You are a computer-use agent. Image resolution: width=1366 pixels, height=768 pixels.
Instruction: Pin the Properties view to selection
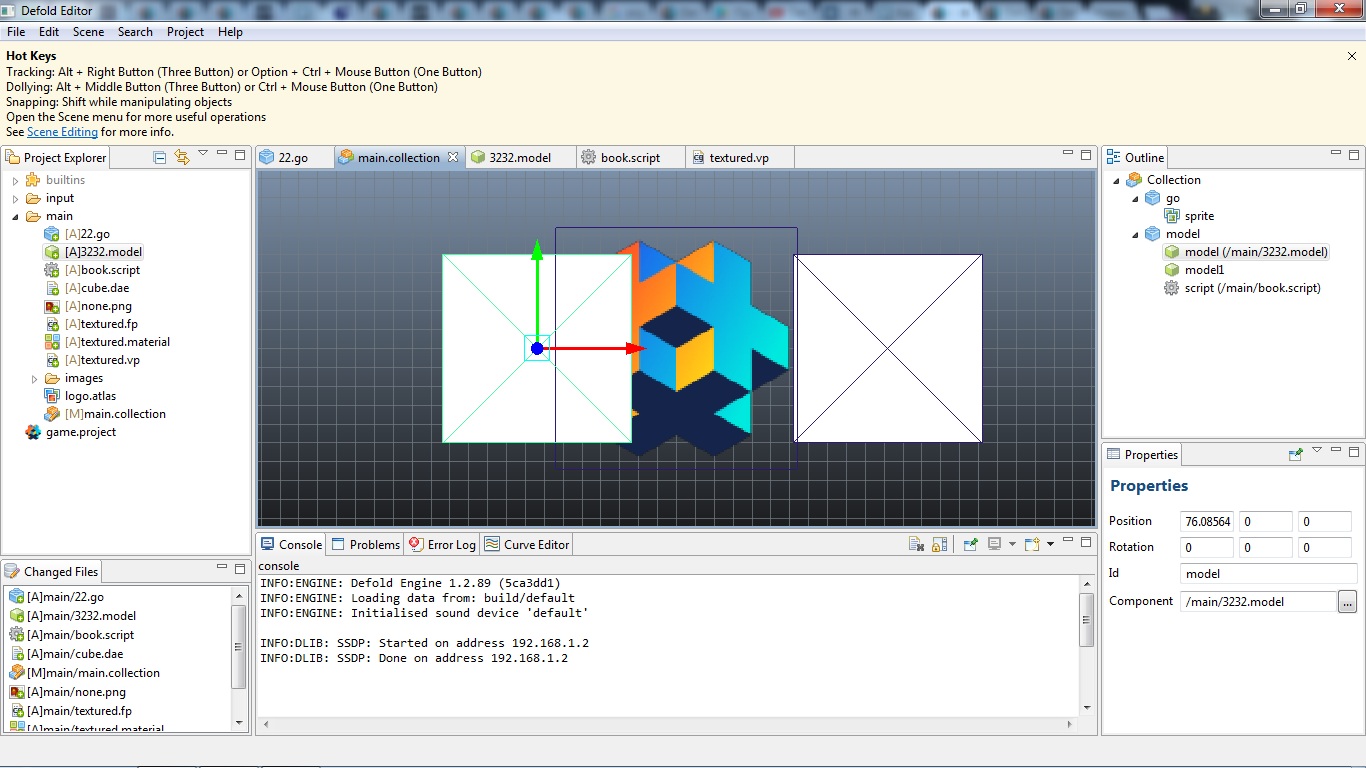(1296, 454)
